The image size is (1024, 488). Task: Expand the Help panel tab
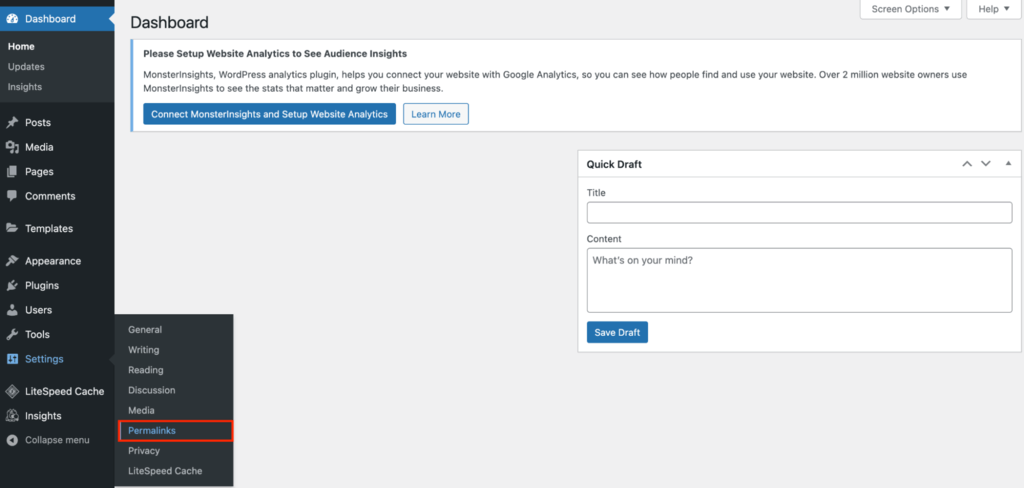(x=992, y=9)
